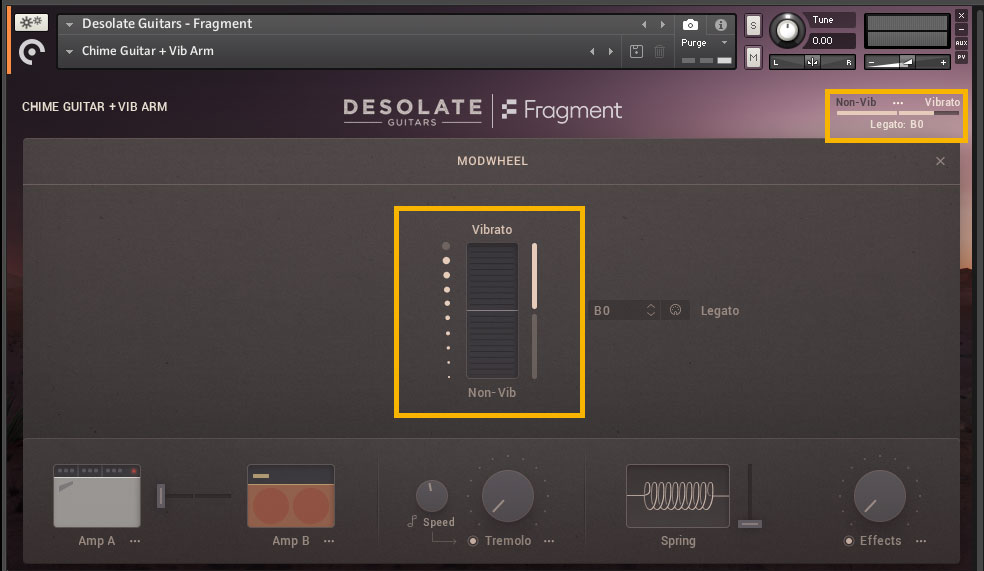The image size is (984, 571).
Task: Toggle the Tremolo on/off radio button
Action: pos(473,541)
